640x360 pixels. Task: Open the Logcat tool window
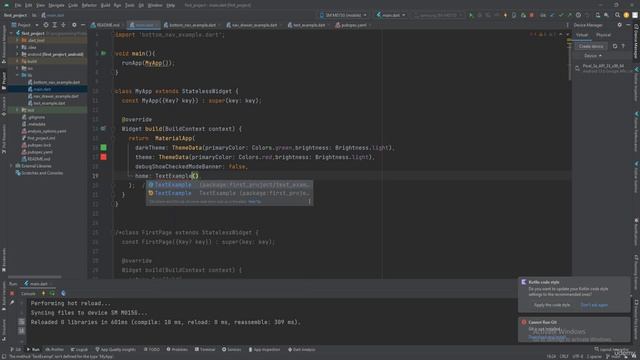coord(79,350)
